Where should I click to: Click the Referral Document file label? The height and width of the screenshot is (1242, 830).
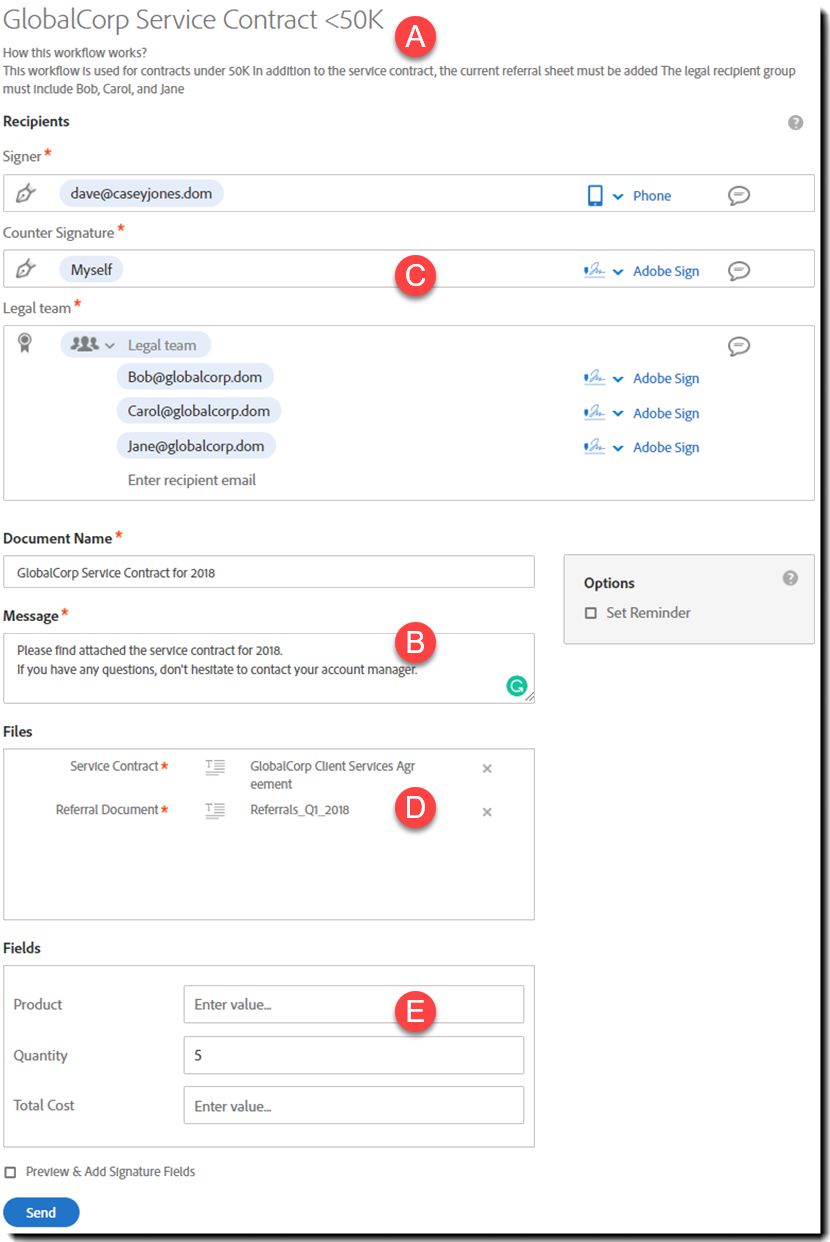[x=107, y=810]
